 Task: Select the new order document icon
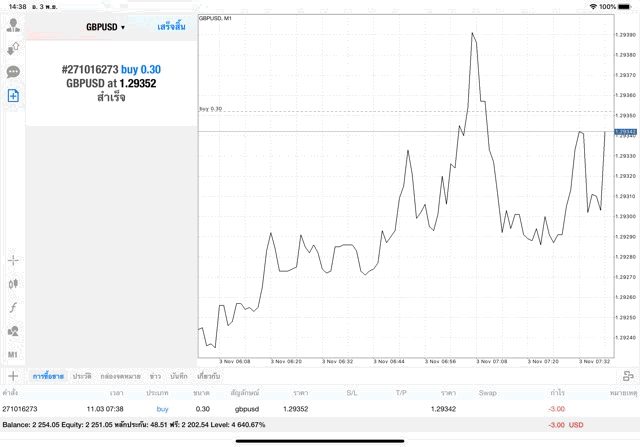[13, 96]
